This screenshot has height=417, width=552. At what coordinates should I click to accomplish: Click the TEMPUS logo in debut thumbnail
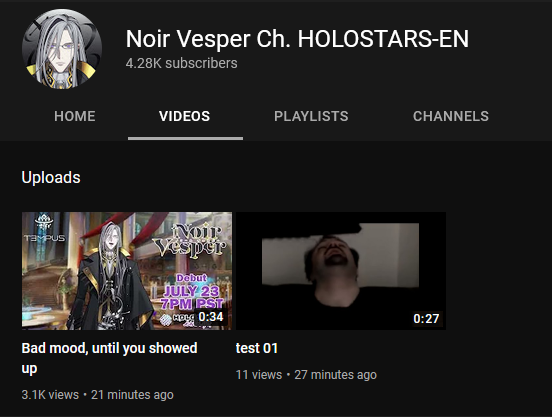pos(44,228)
